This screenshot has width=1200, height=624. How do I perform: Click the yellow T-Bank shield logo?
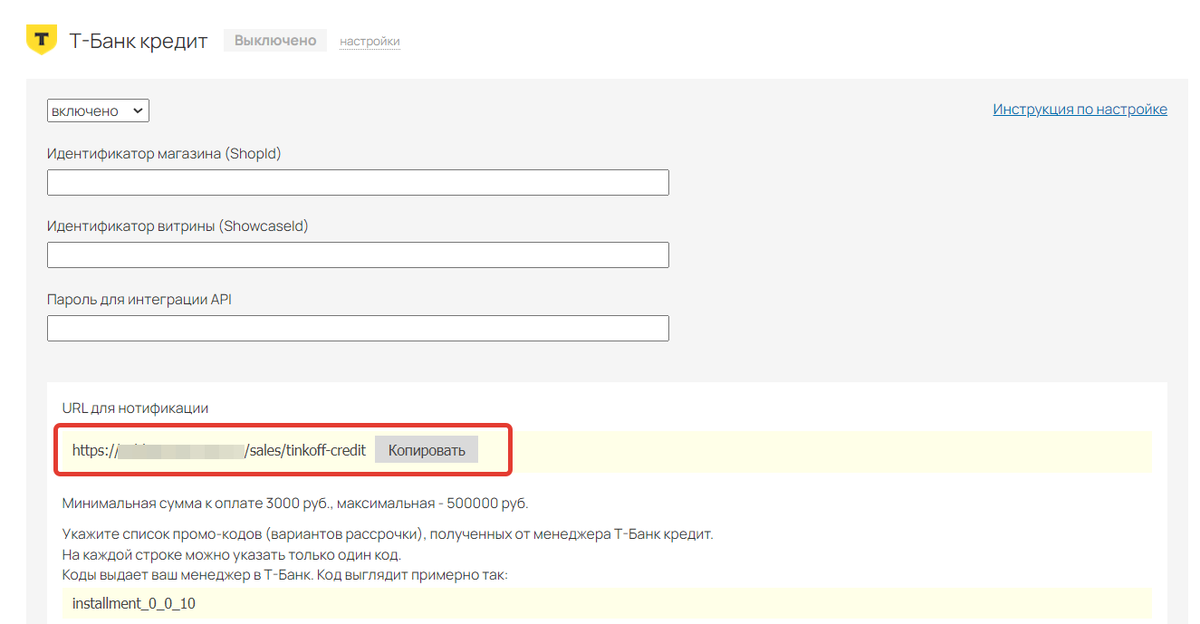point(41,40)
